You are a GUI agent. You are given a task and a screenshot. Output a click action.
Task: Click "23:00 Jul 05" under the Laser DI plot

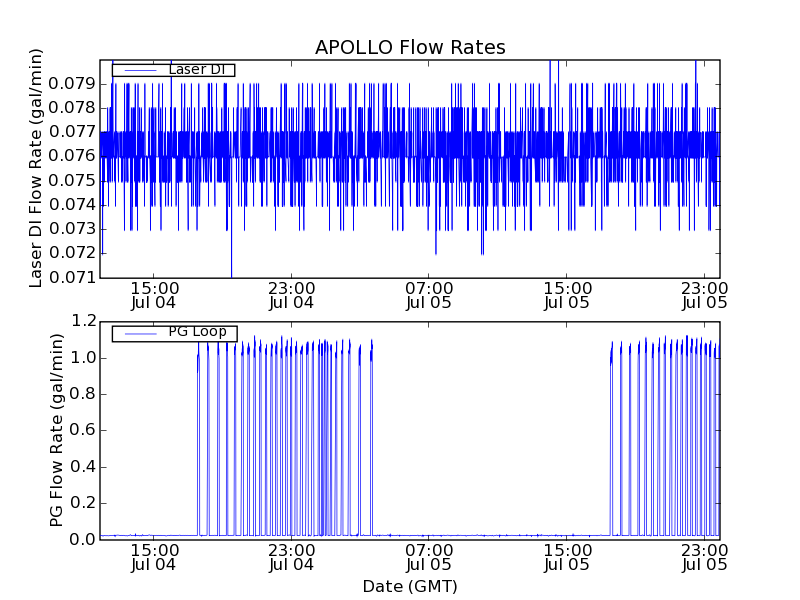[x=705, y=295]
